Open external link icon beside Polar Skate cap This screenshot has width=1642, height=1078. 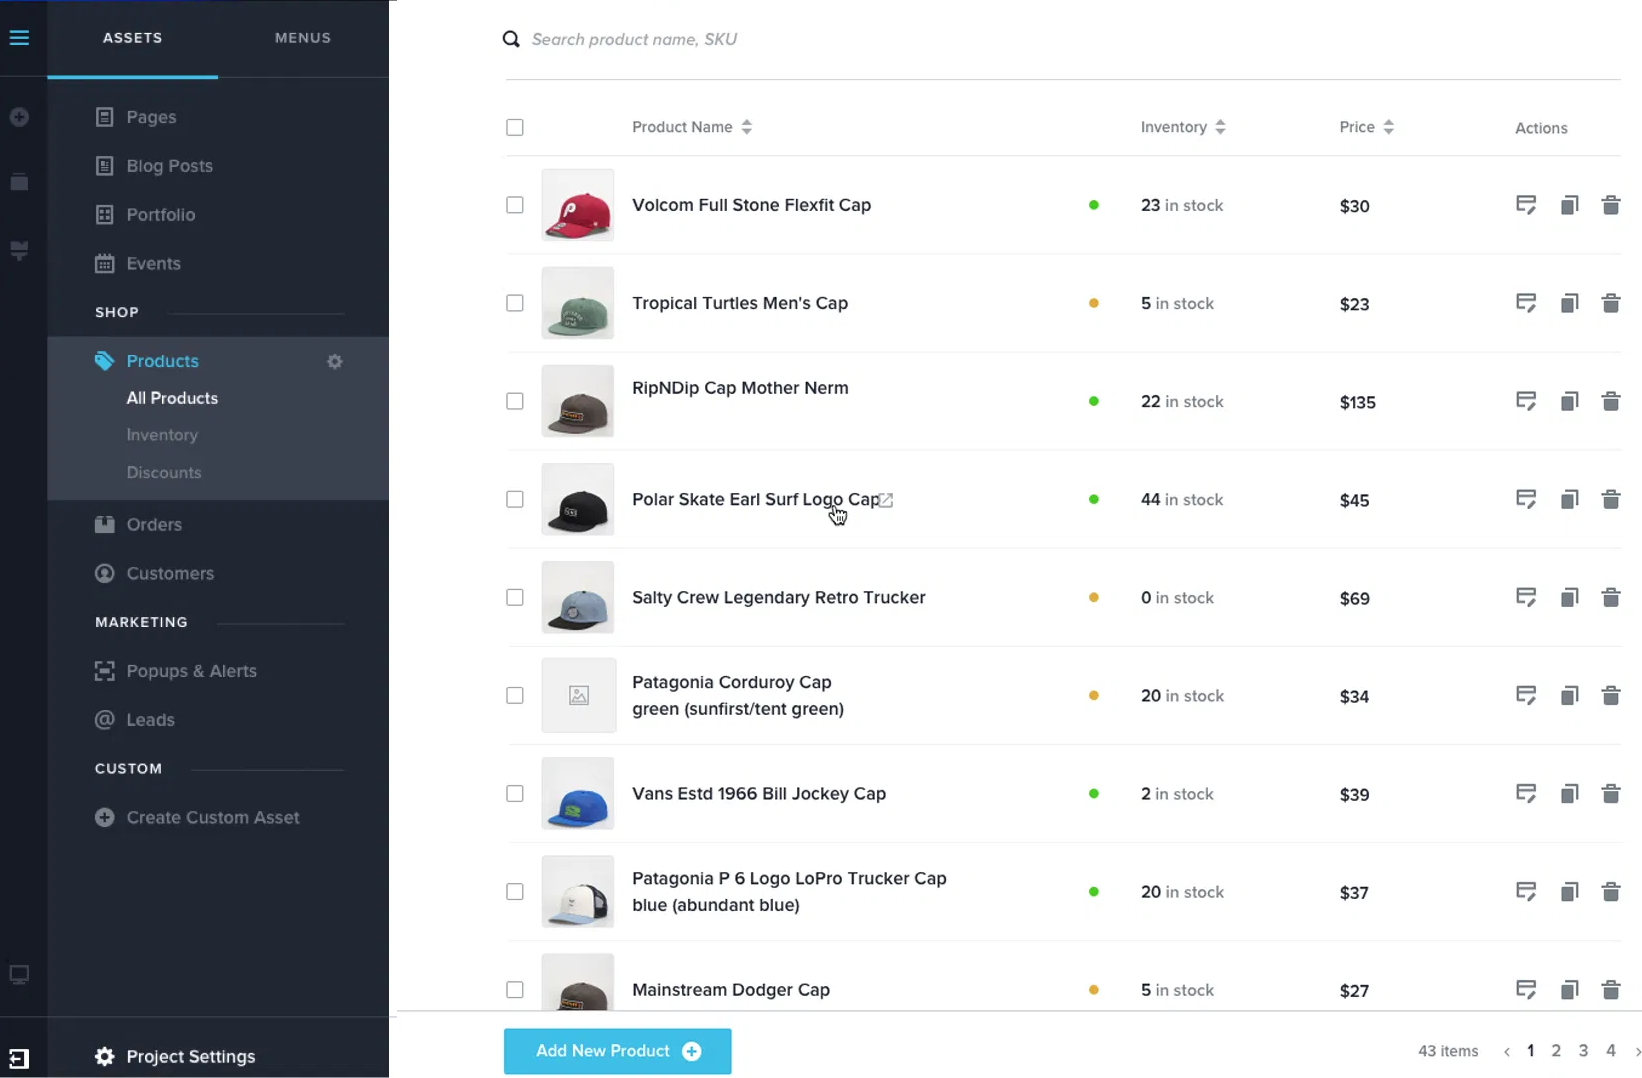click(x=886, y=500)
